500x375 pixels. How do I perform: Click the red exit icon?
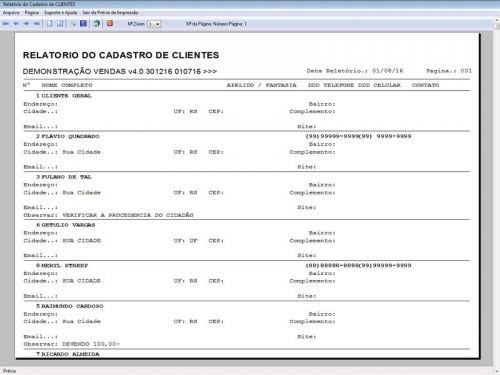pos(110,23)
